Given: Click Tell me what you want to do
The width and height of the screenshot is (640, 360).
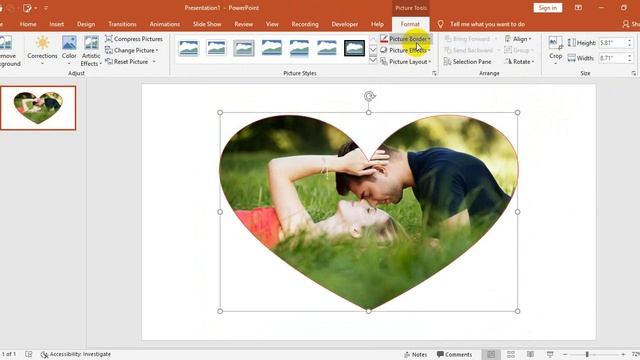Looking at the screenshot, I should click(487, 24).
